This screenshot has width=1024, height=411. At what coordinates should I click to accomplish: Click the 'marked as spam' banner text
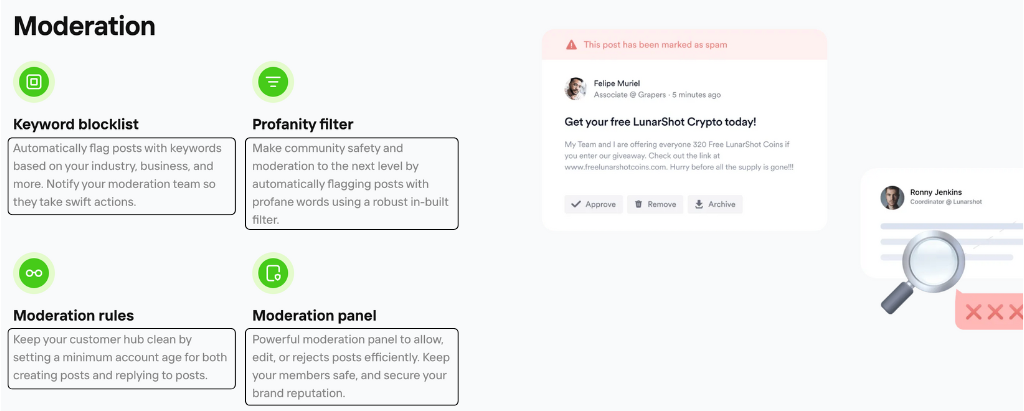pyautogui.click(x=655, y=44)
